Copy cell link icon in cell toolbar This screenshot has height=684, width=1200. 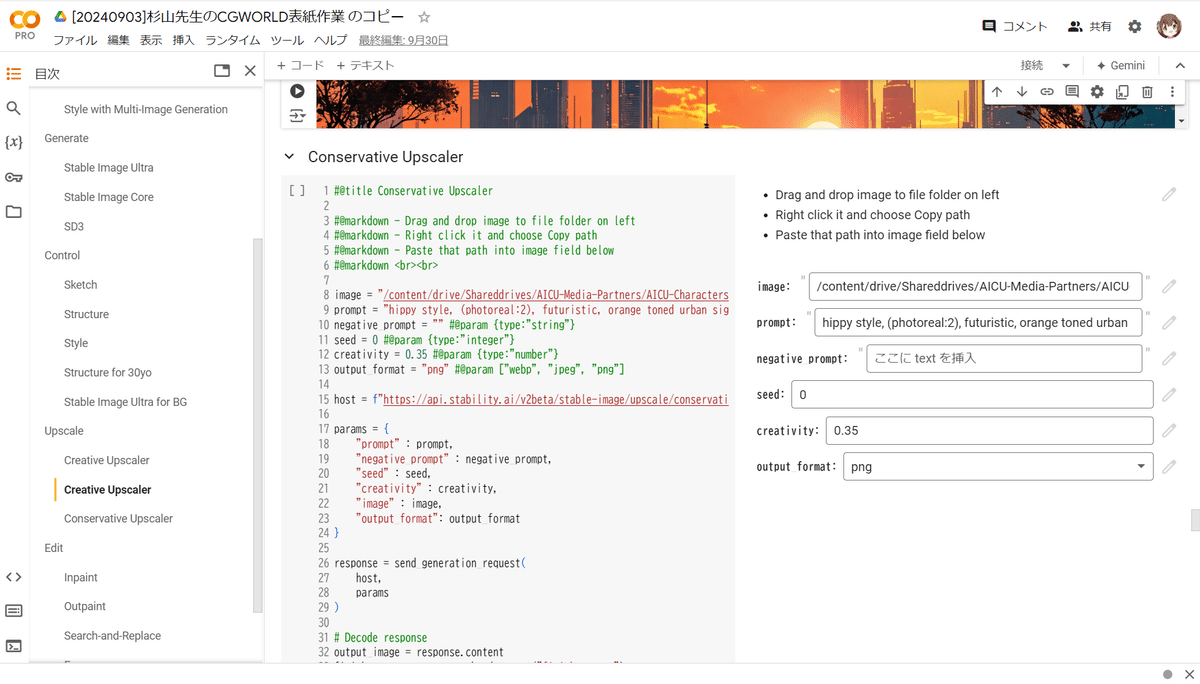click(1047, 92)
